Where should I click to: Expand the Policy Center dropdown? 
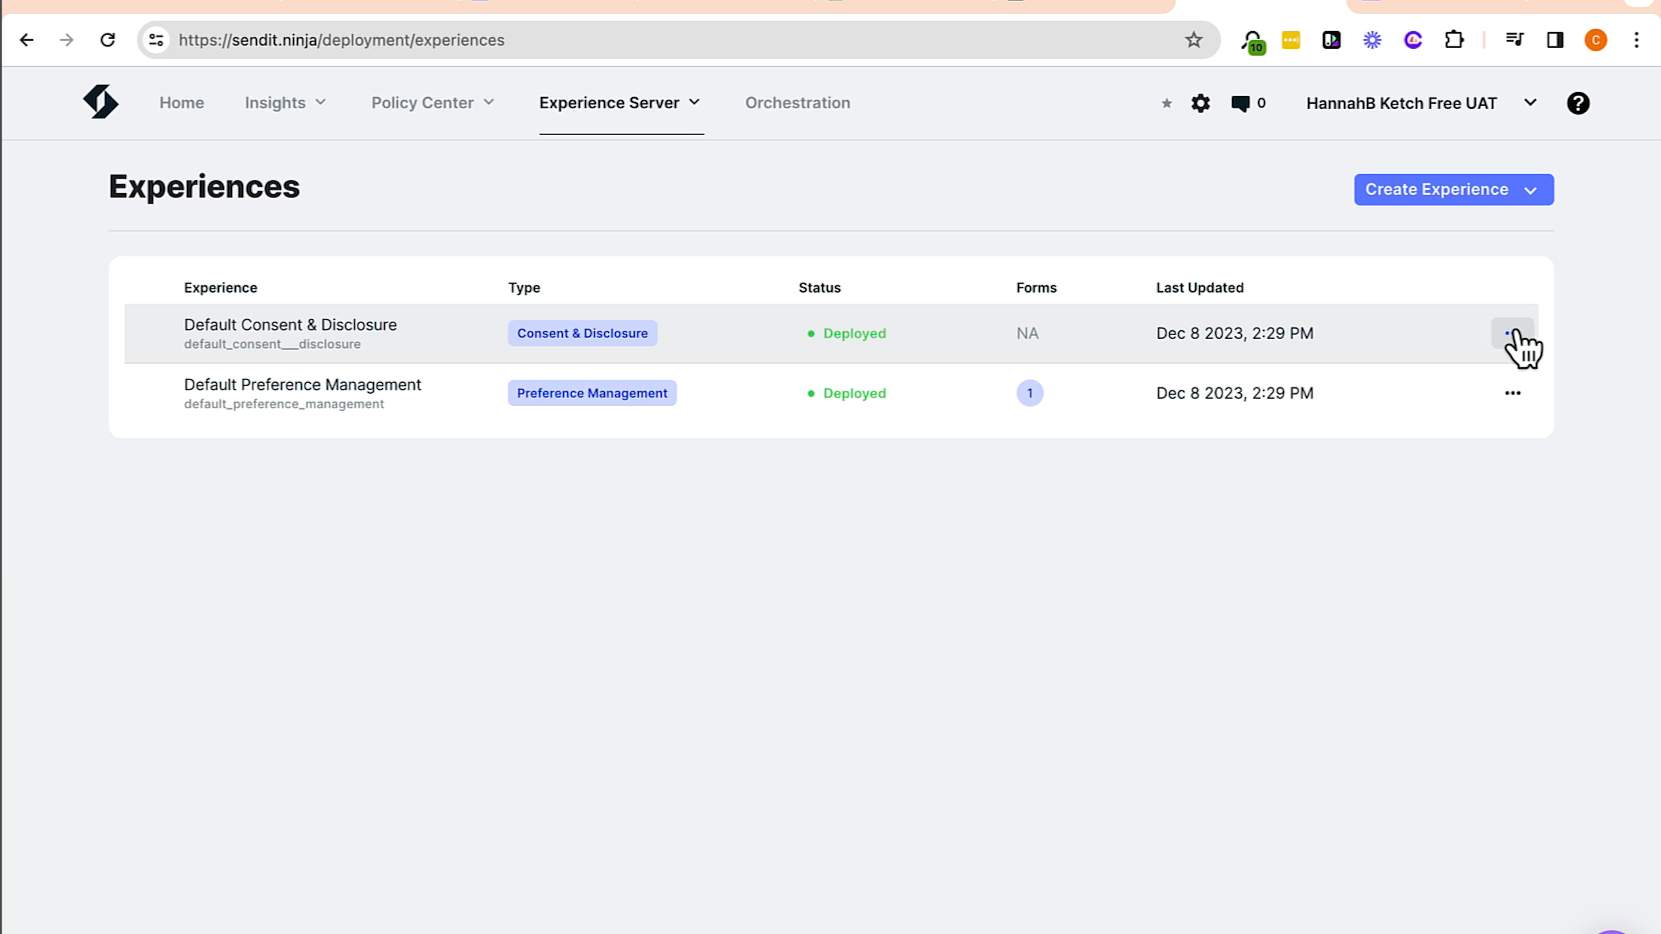pyautogui.click(x=432, y=103)
